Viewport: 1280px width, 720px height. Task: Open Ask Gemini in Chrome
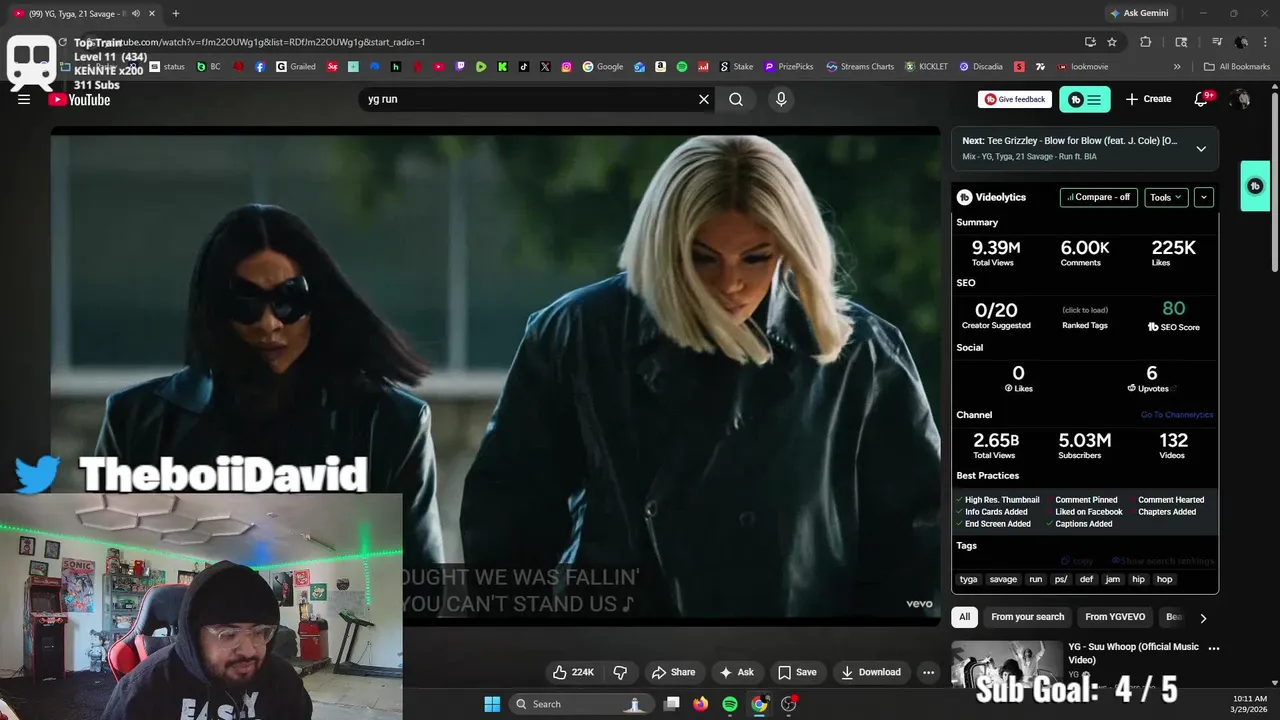click(1138, 13)
